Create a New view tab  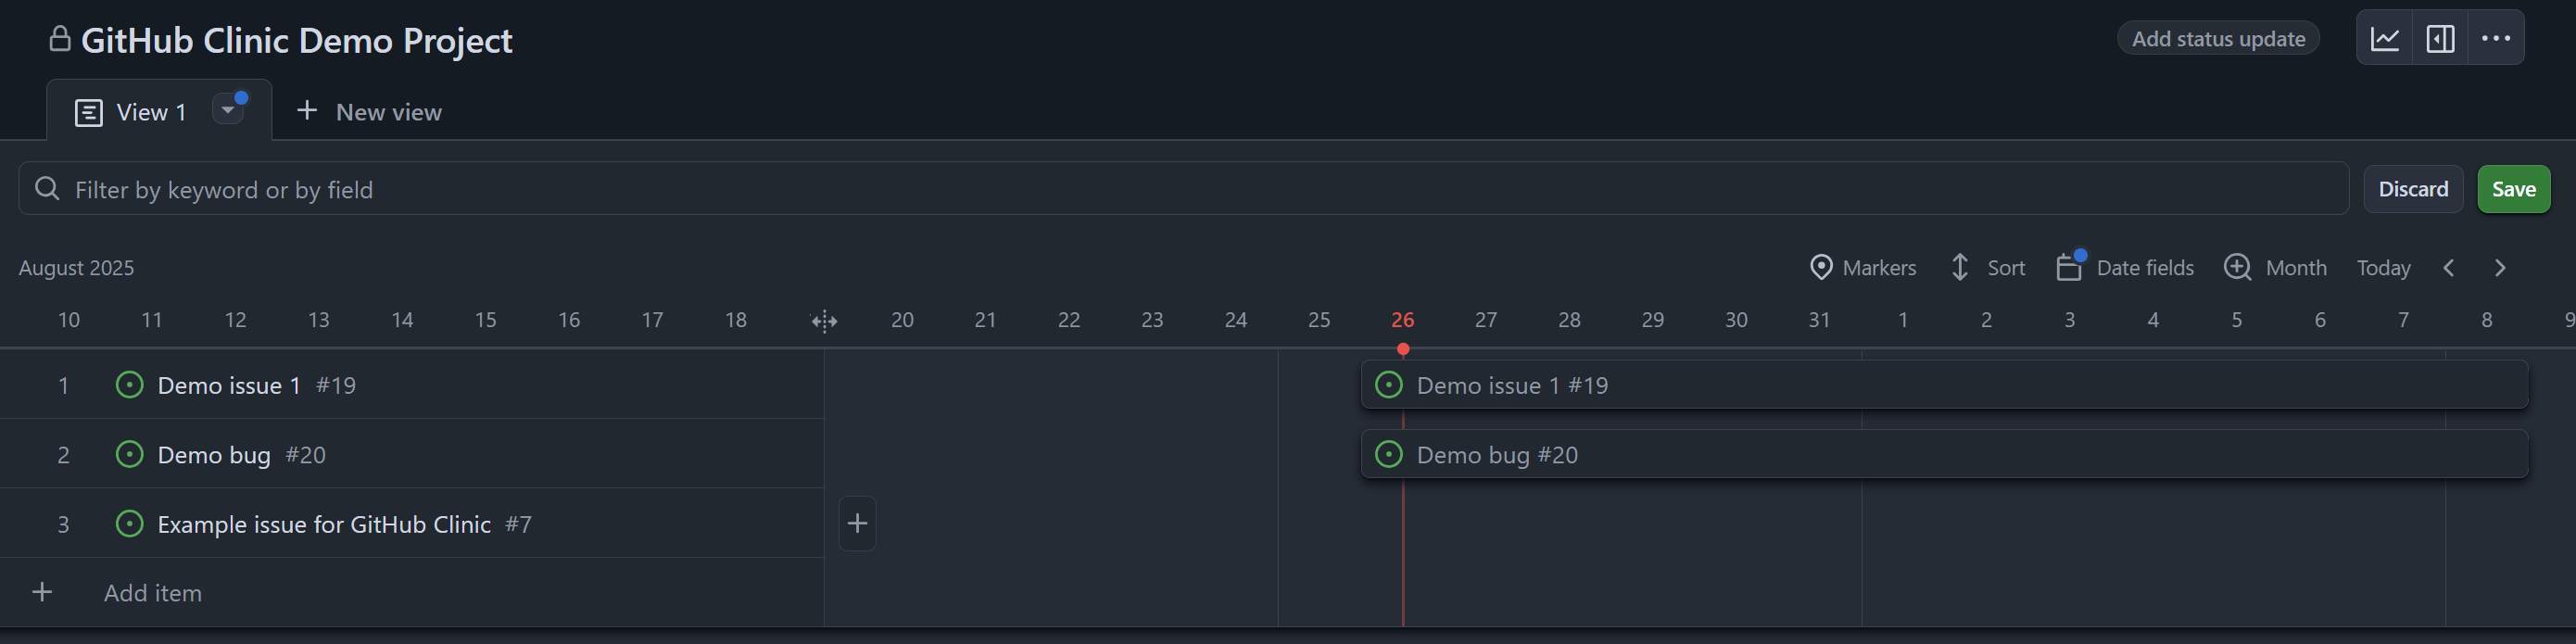pyautogui.click(x=370, y=112)
